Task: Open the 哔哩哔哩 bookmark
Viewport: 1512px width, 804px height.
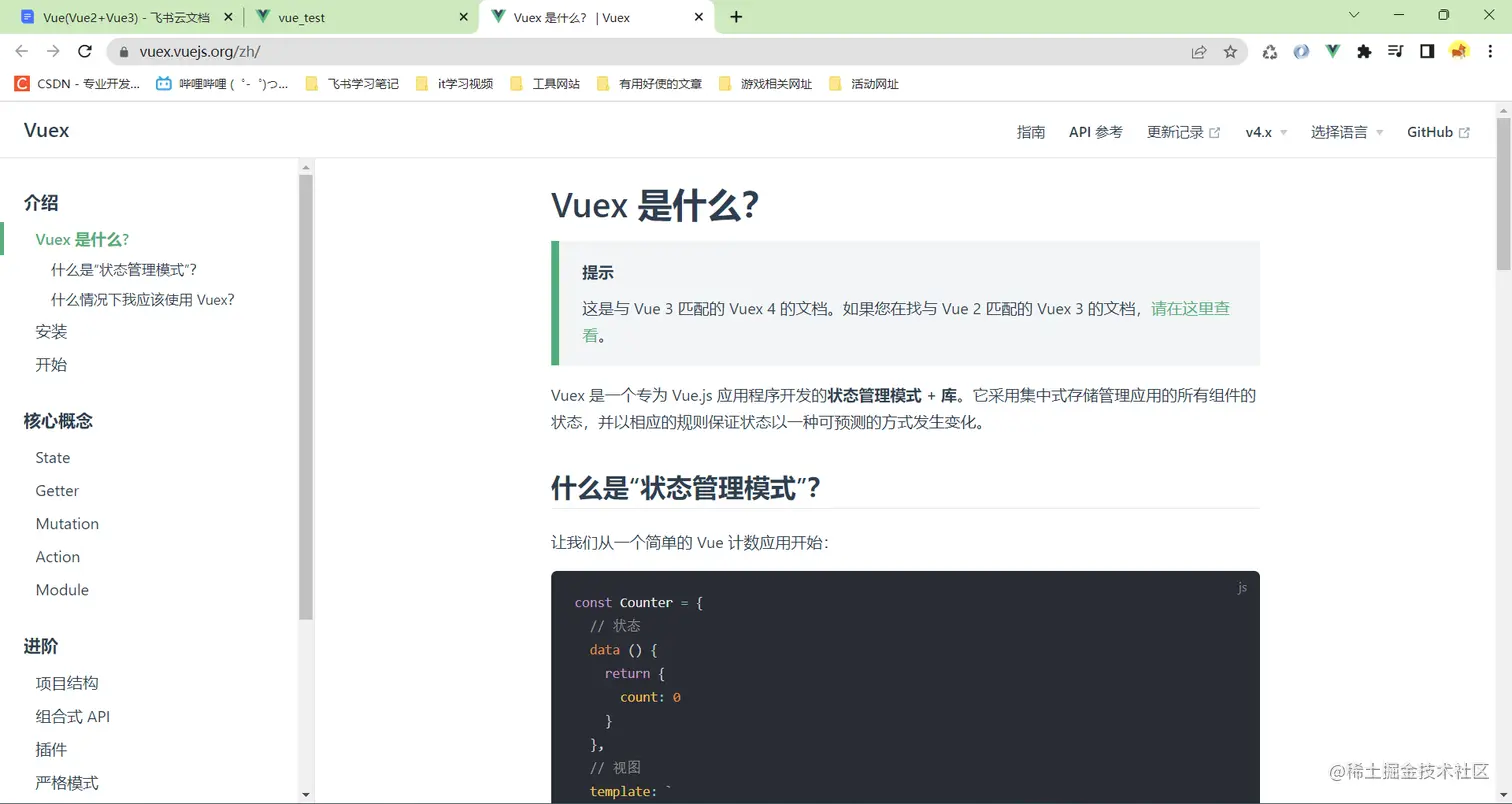Action: coord(222,84)
